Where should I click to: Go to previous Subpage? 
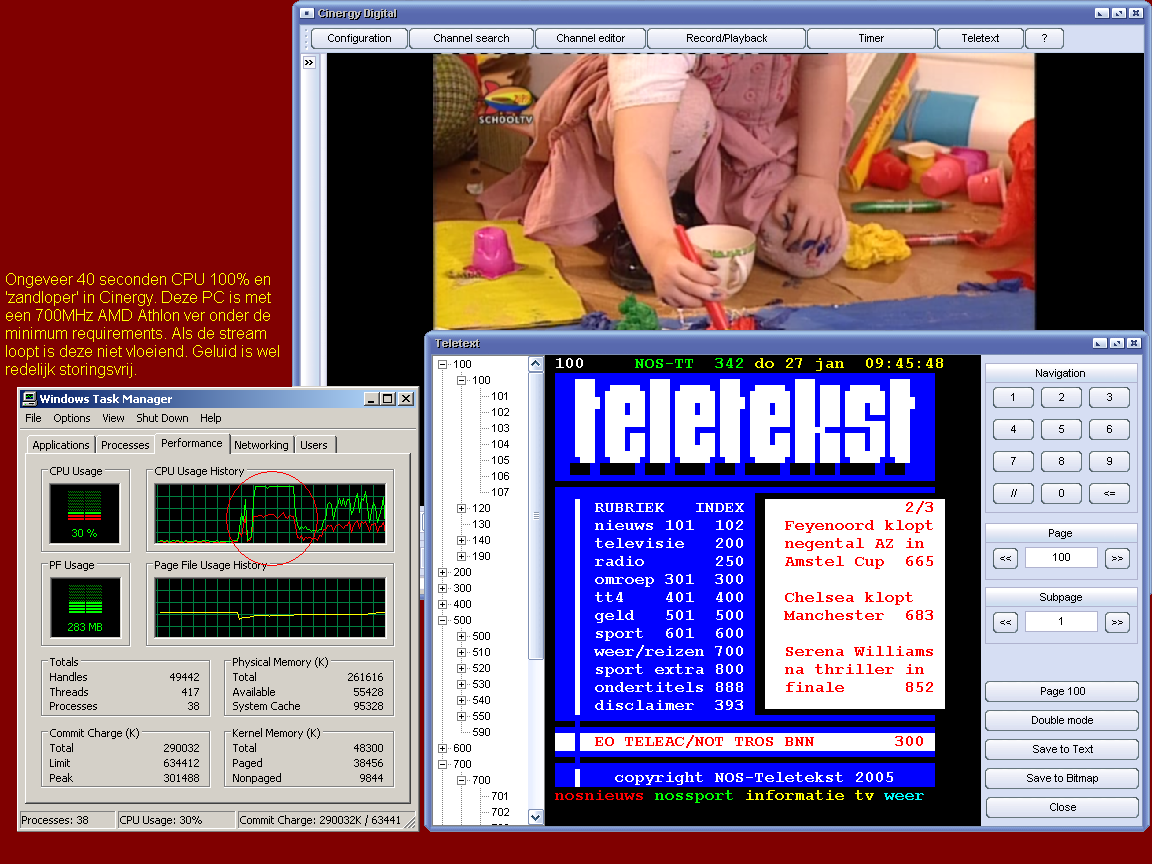pos(1005,622)
